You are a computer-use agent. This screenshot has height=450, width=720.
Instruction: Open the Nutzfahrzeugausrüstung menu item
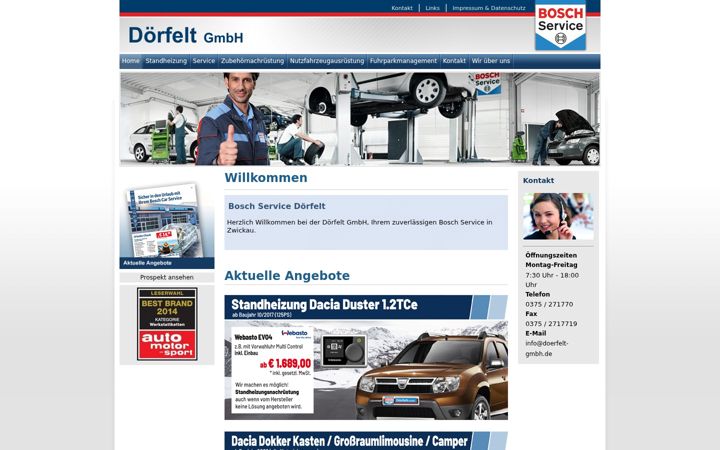(x=327, y=61)
